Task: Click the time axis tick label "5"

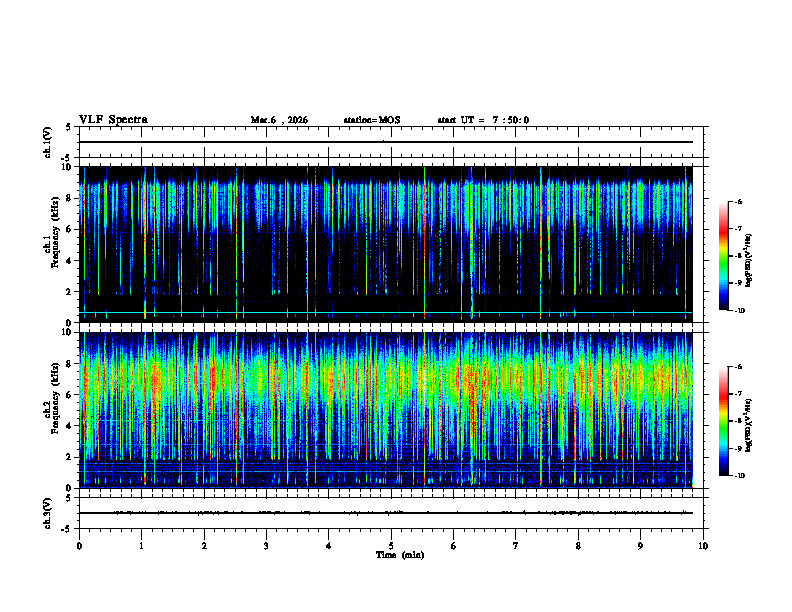Action: (x=391, y=546)
